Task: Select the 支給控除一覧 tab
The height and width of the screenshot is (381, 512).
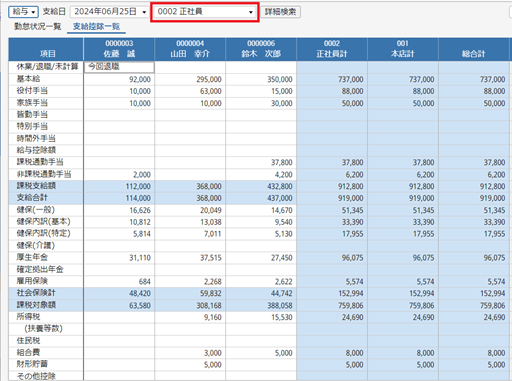Action: tap(96, 26)
